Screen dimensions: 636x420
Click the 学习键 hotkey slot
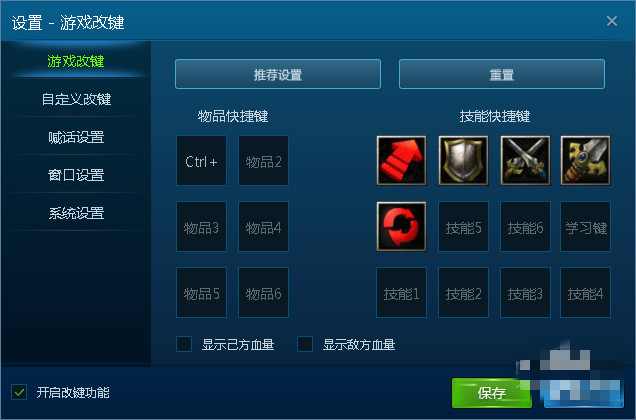click(585, 227)
